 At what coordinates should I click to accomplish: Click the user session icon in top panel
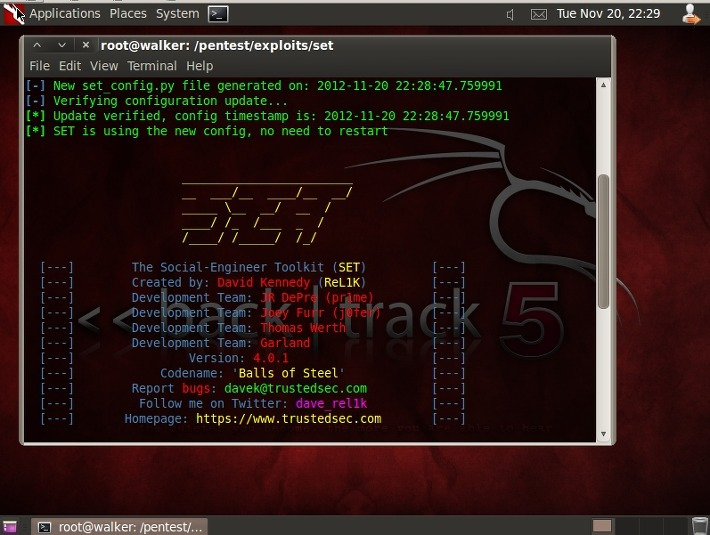click(x=691, y=14)
